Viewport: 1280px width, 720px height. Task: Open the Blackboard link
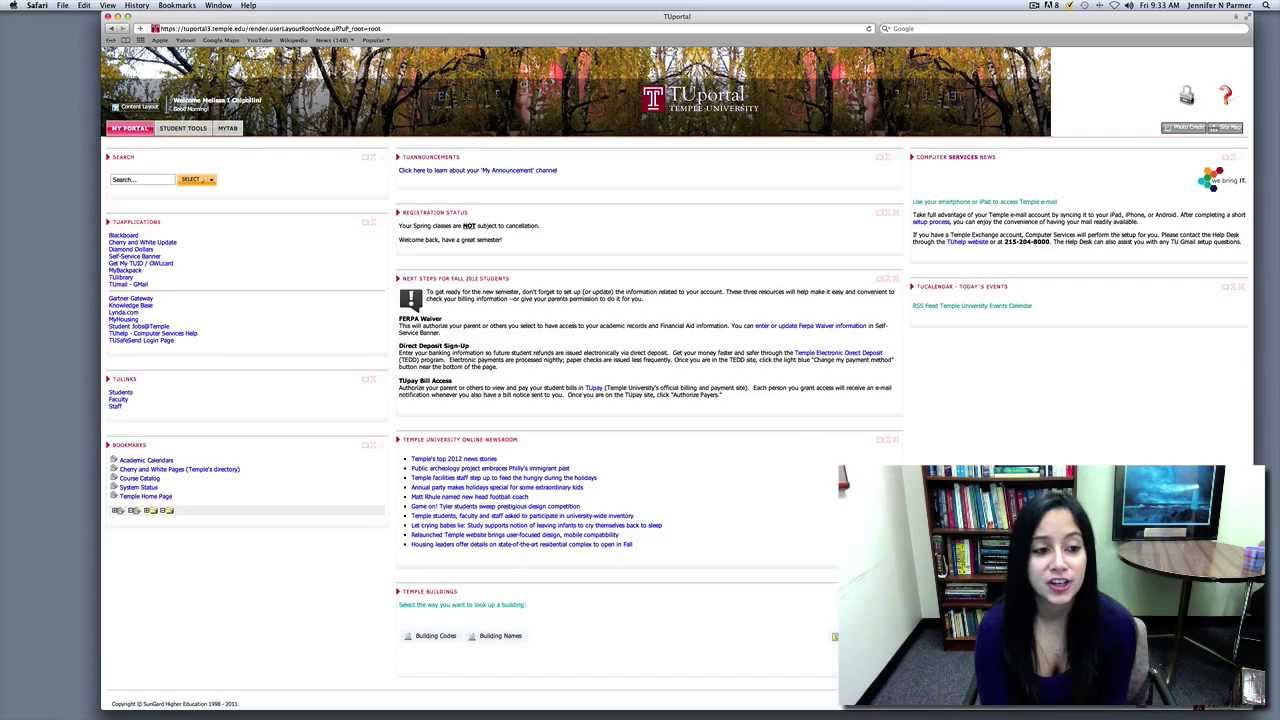(x=123, y=236)
